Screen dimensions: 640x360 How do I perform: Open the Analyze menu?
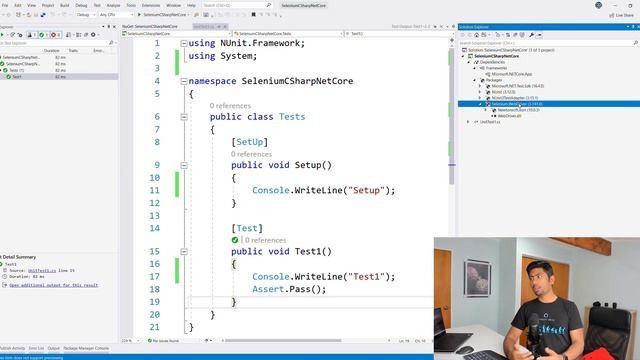pyautogui.click(x=113, y=5)
